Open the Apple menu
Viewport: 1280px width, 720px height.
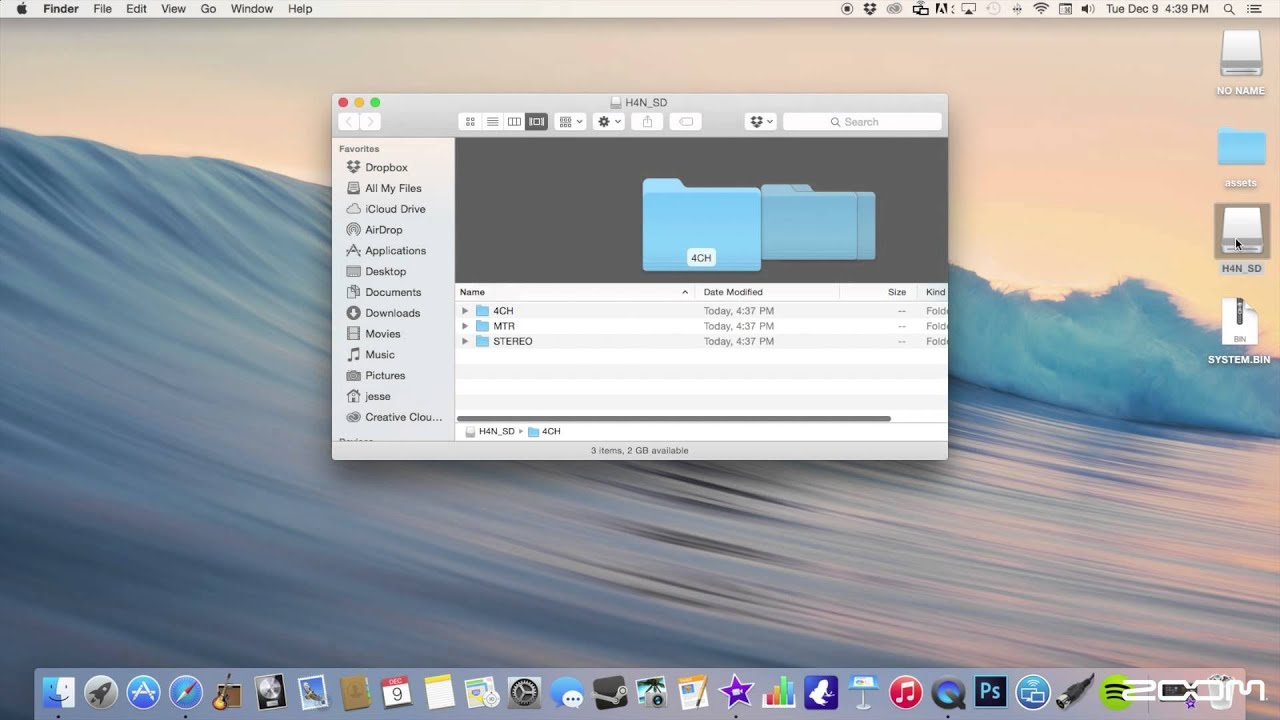point(21,9)
